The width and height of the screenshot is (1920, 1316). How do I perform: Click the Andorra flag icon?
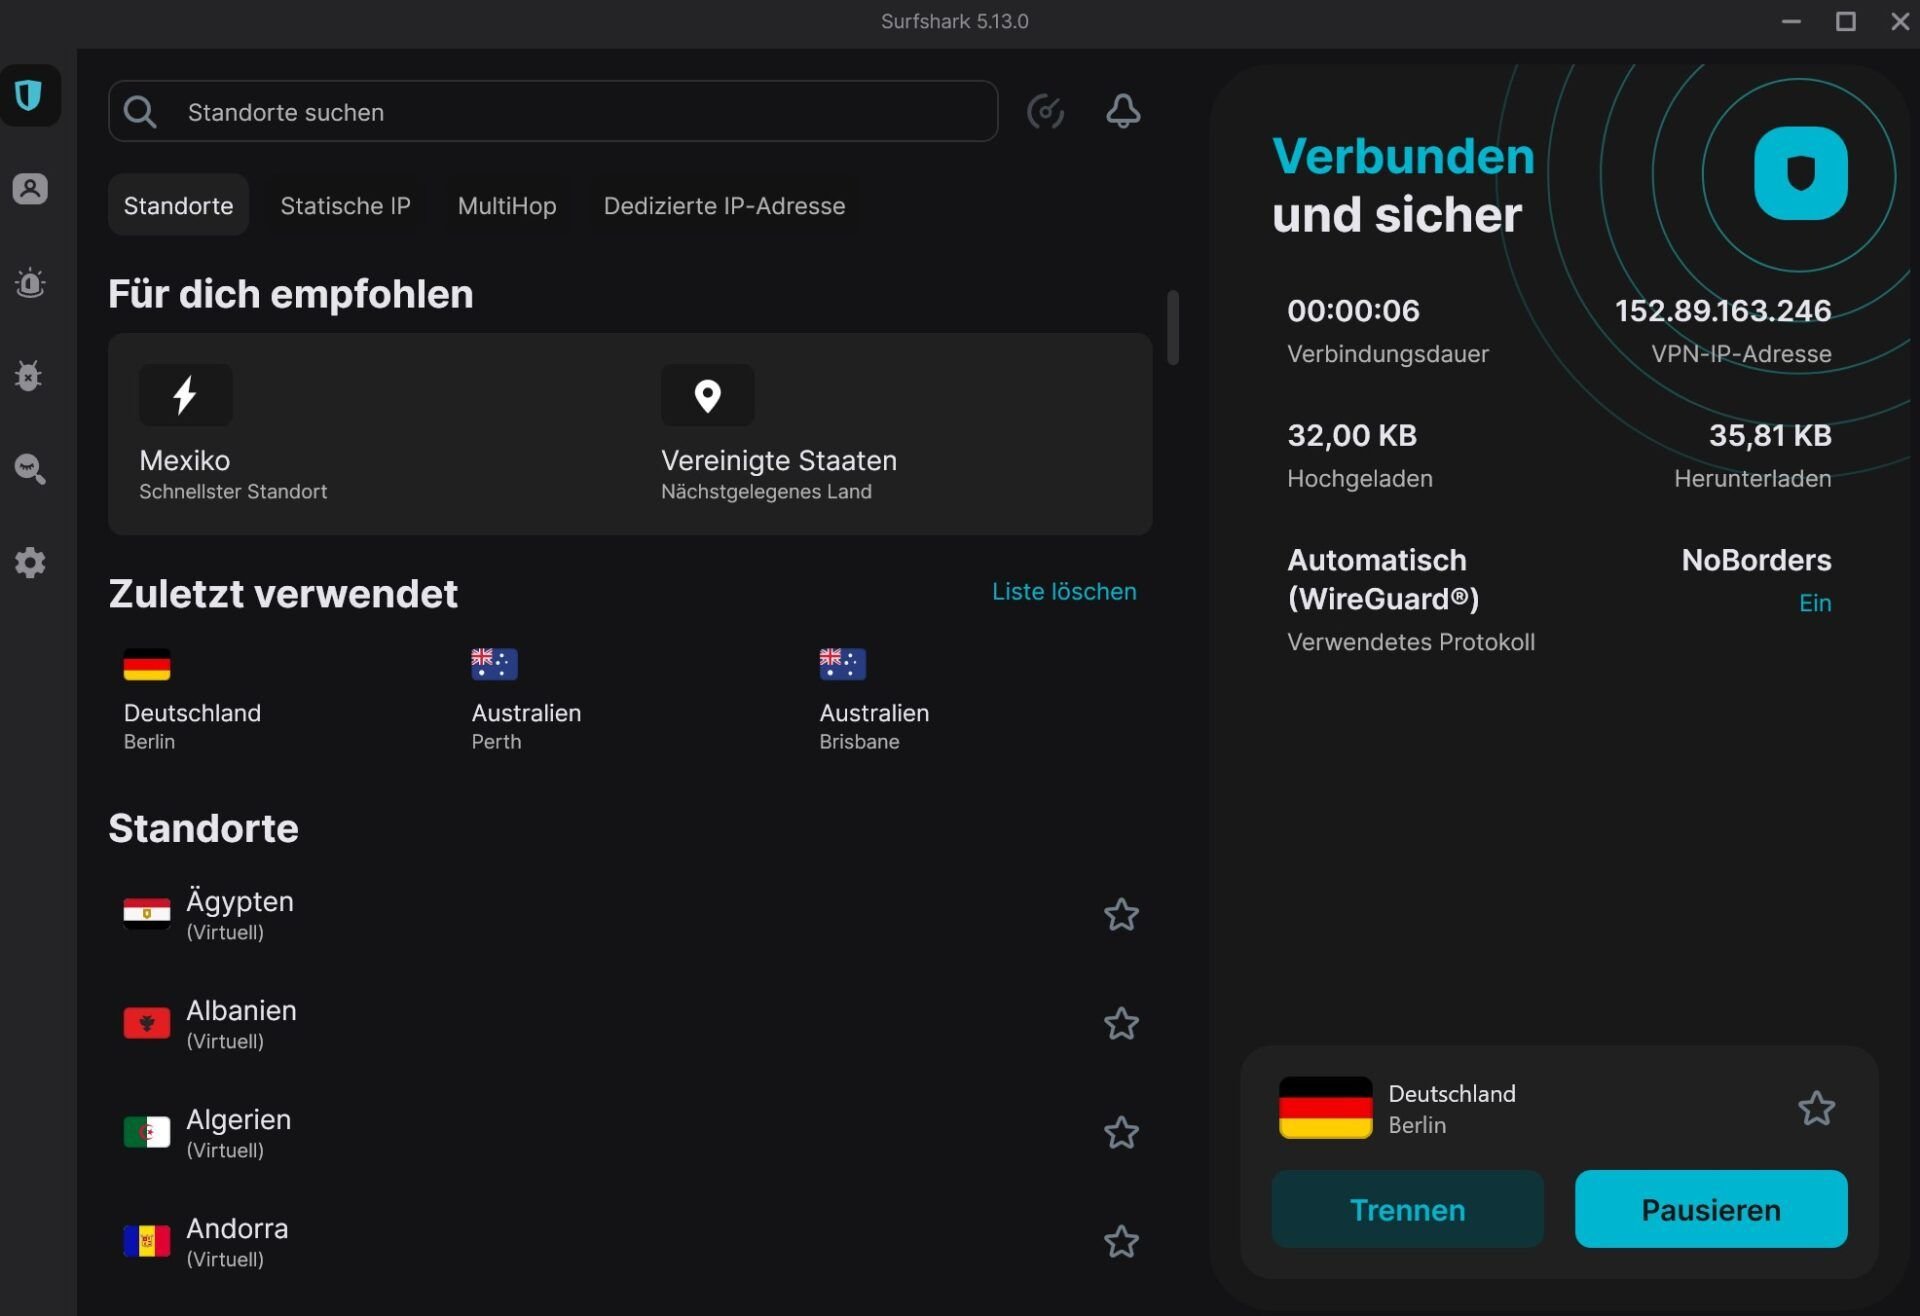(147, 1241)
